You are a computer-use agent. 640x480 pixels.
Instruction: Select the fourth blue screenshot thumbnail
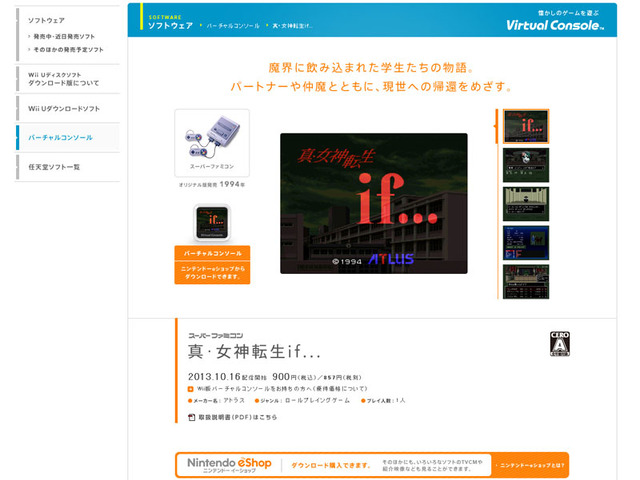point(525,242)
